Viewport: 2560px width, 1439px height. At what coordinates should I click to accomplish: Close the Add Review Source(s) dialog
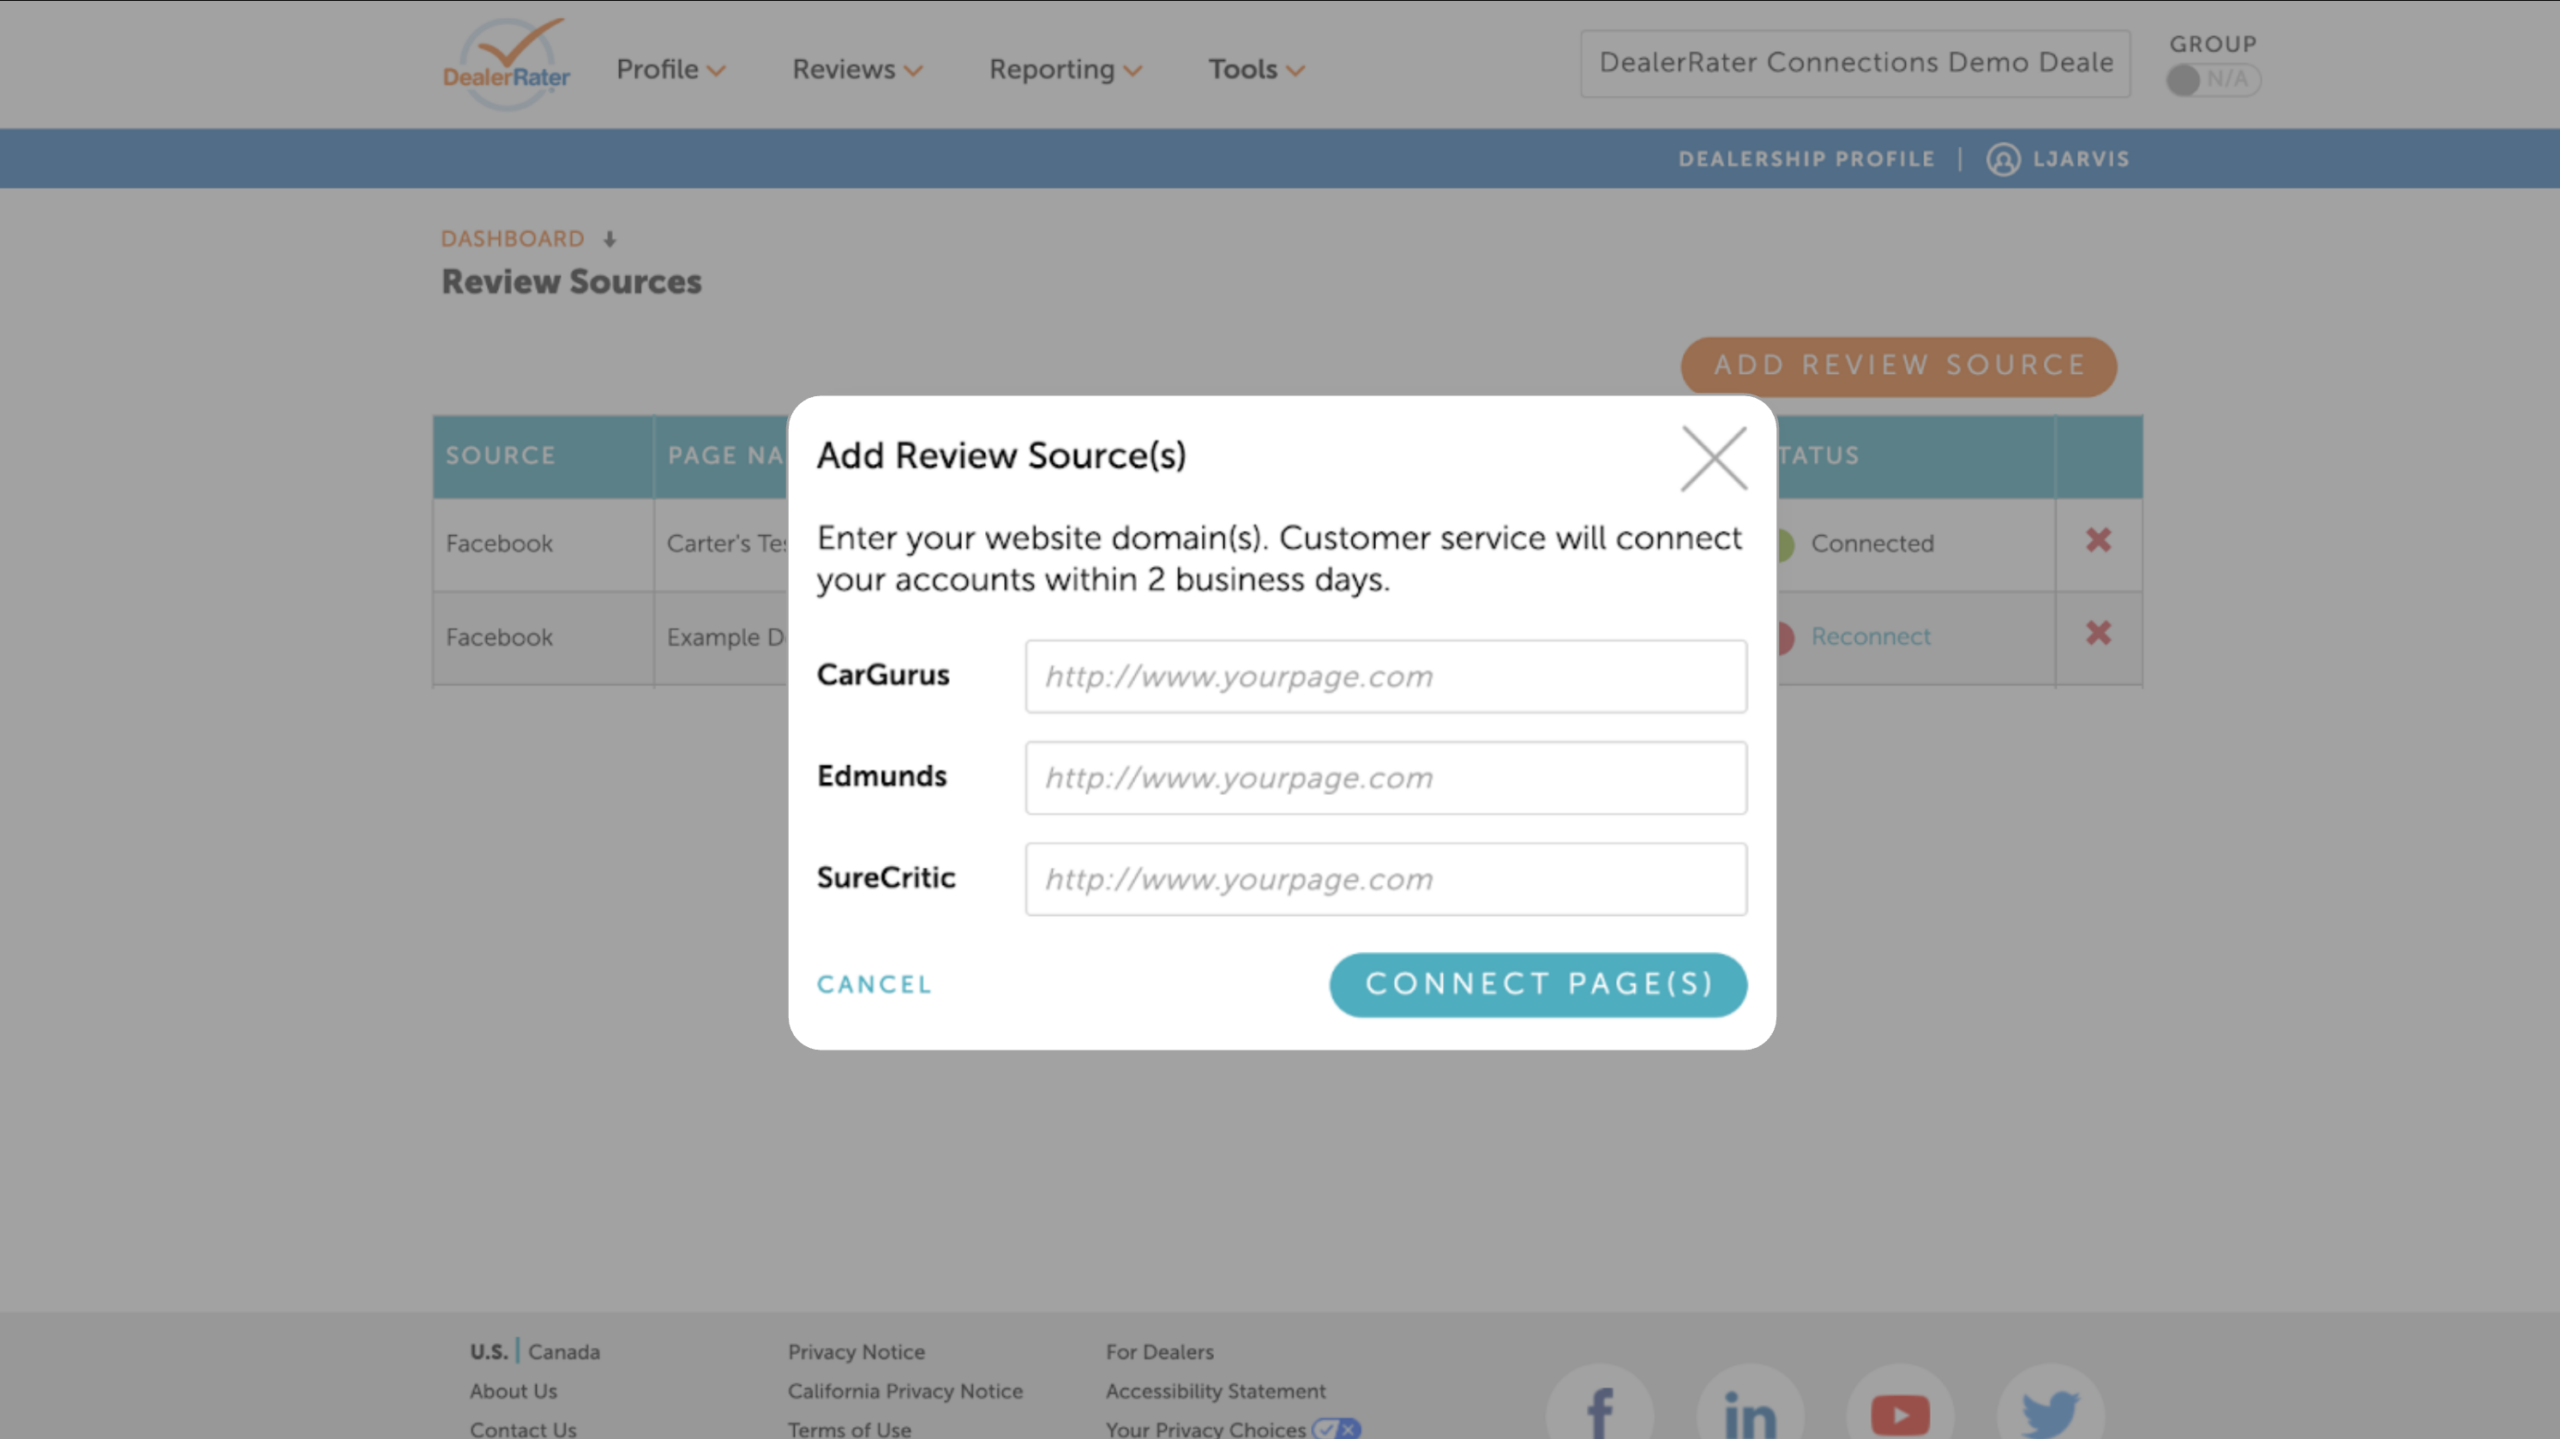pos(1714,458)
